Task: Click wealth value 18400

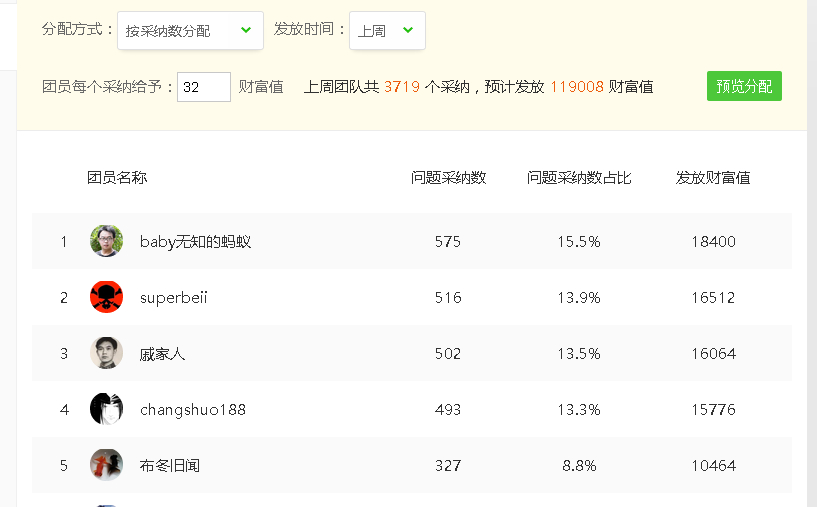Action: (x=713, y=242)
